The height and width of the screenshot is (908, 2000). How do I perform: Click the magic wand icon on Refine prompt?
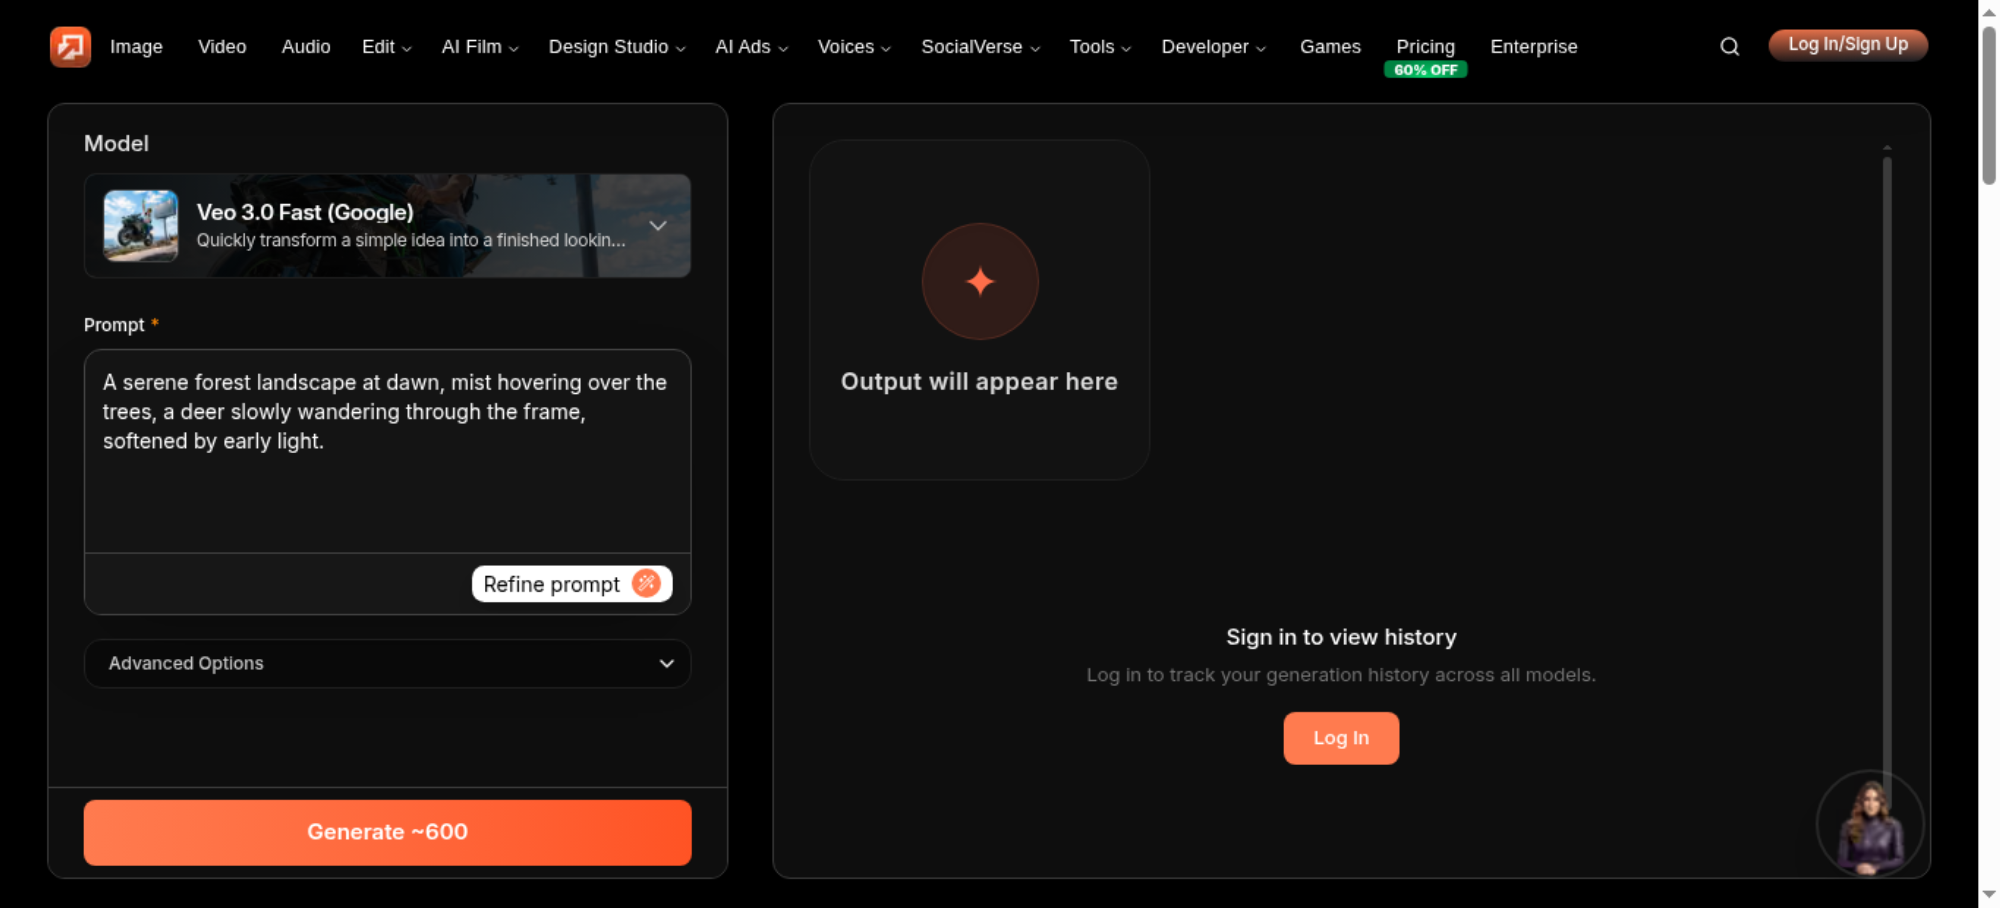(x=647, y=583)
